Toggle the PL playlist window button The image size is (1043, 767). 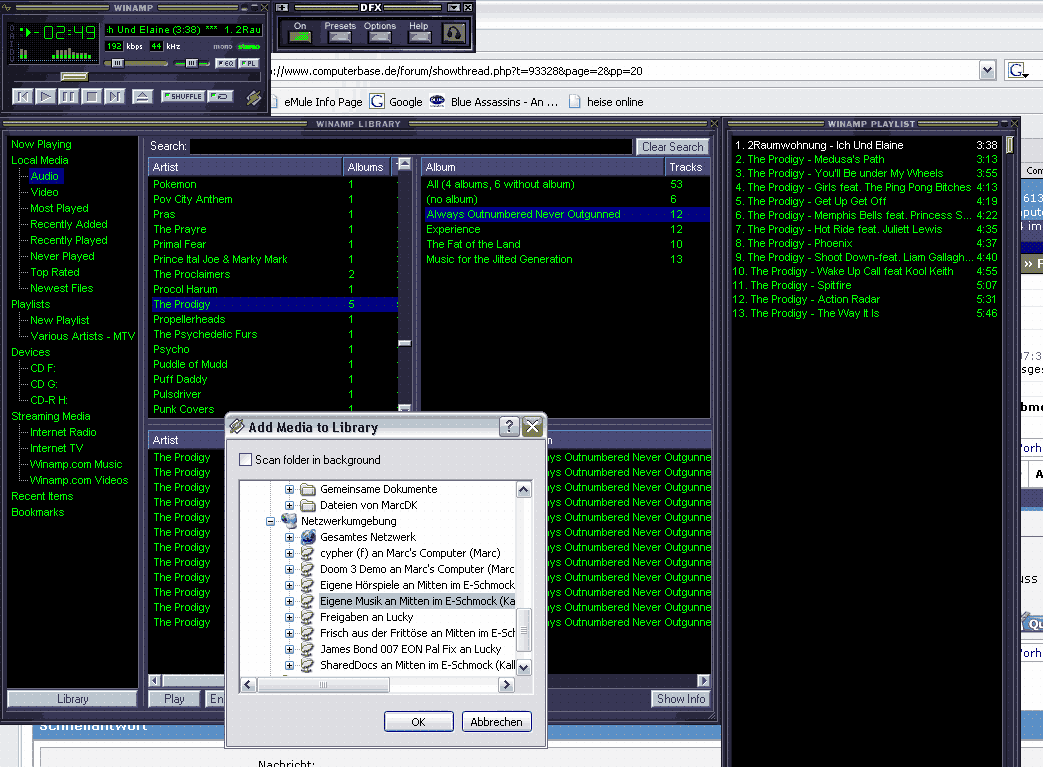point(249,63)
